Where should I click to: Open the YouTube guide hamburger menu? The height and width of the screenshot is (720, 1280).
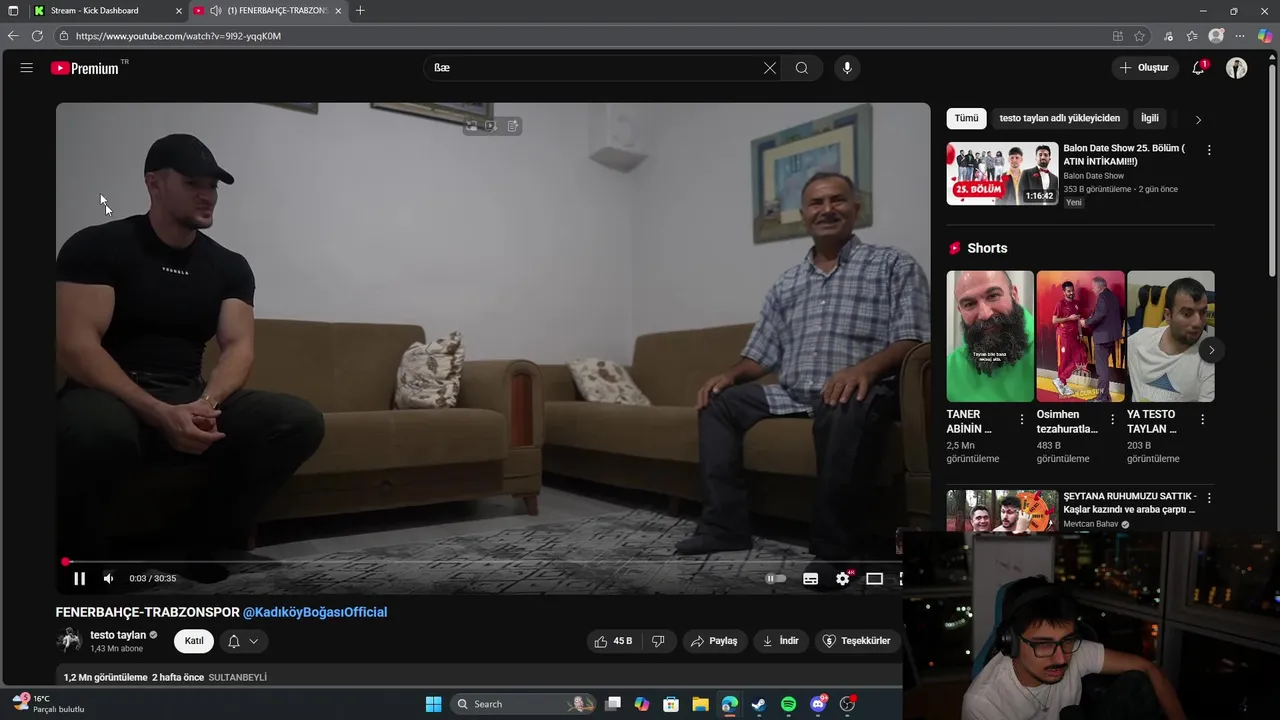(x=26, y=68)
